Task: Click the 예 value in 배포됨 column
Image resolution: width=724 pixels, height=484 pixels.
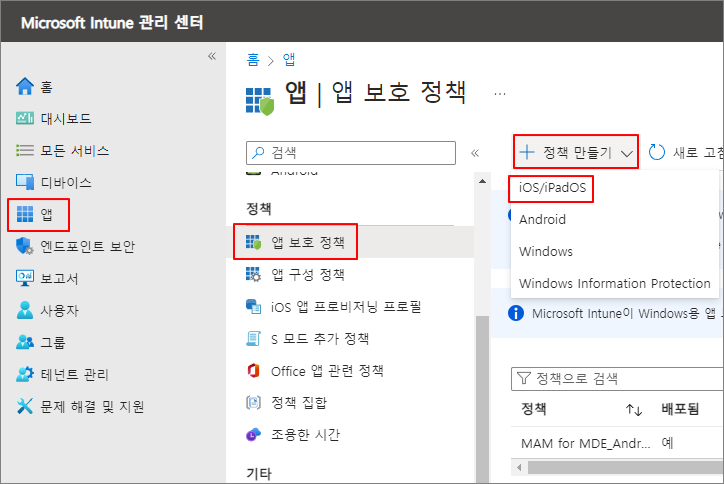Action: click(x=667, y=443)
